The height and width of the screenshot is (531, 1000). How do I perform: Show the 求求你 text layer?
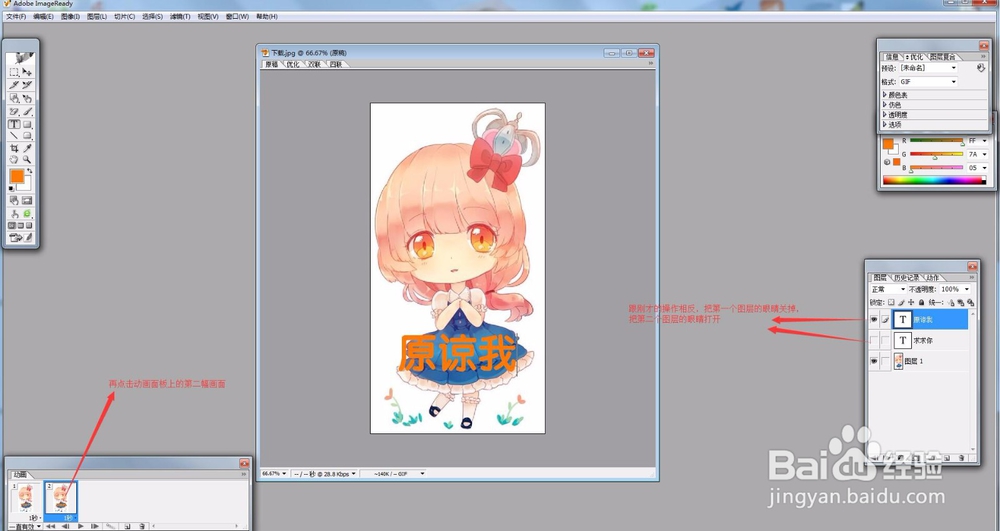(874, 340)
